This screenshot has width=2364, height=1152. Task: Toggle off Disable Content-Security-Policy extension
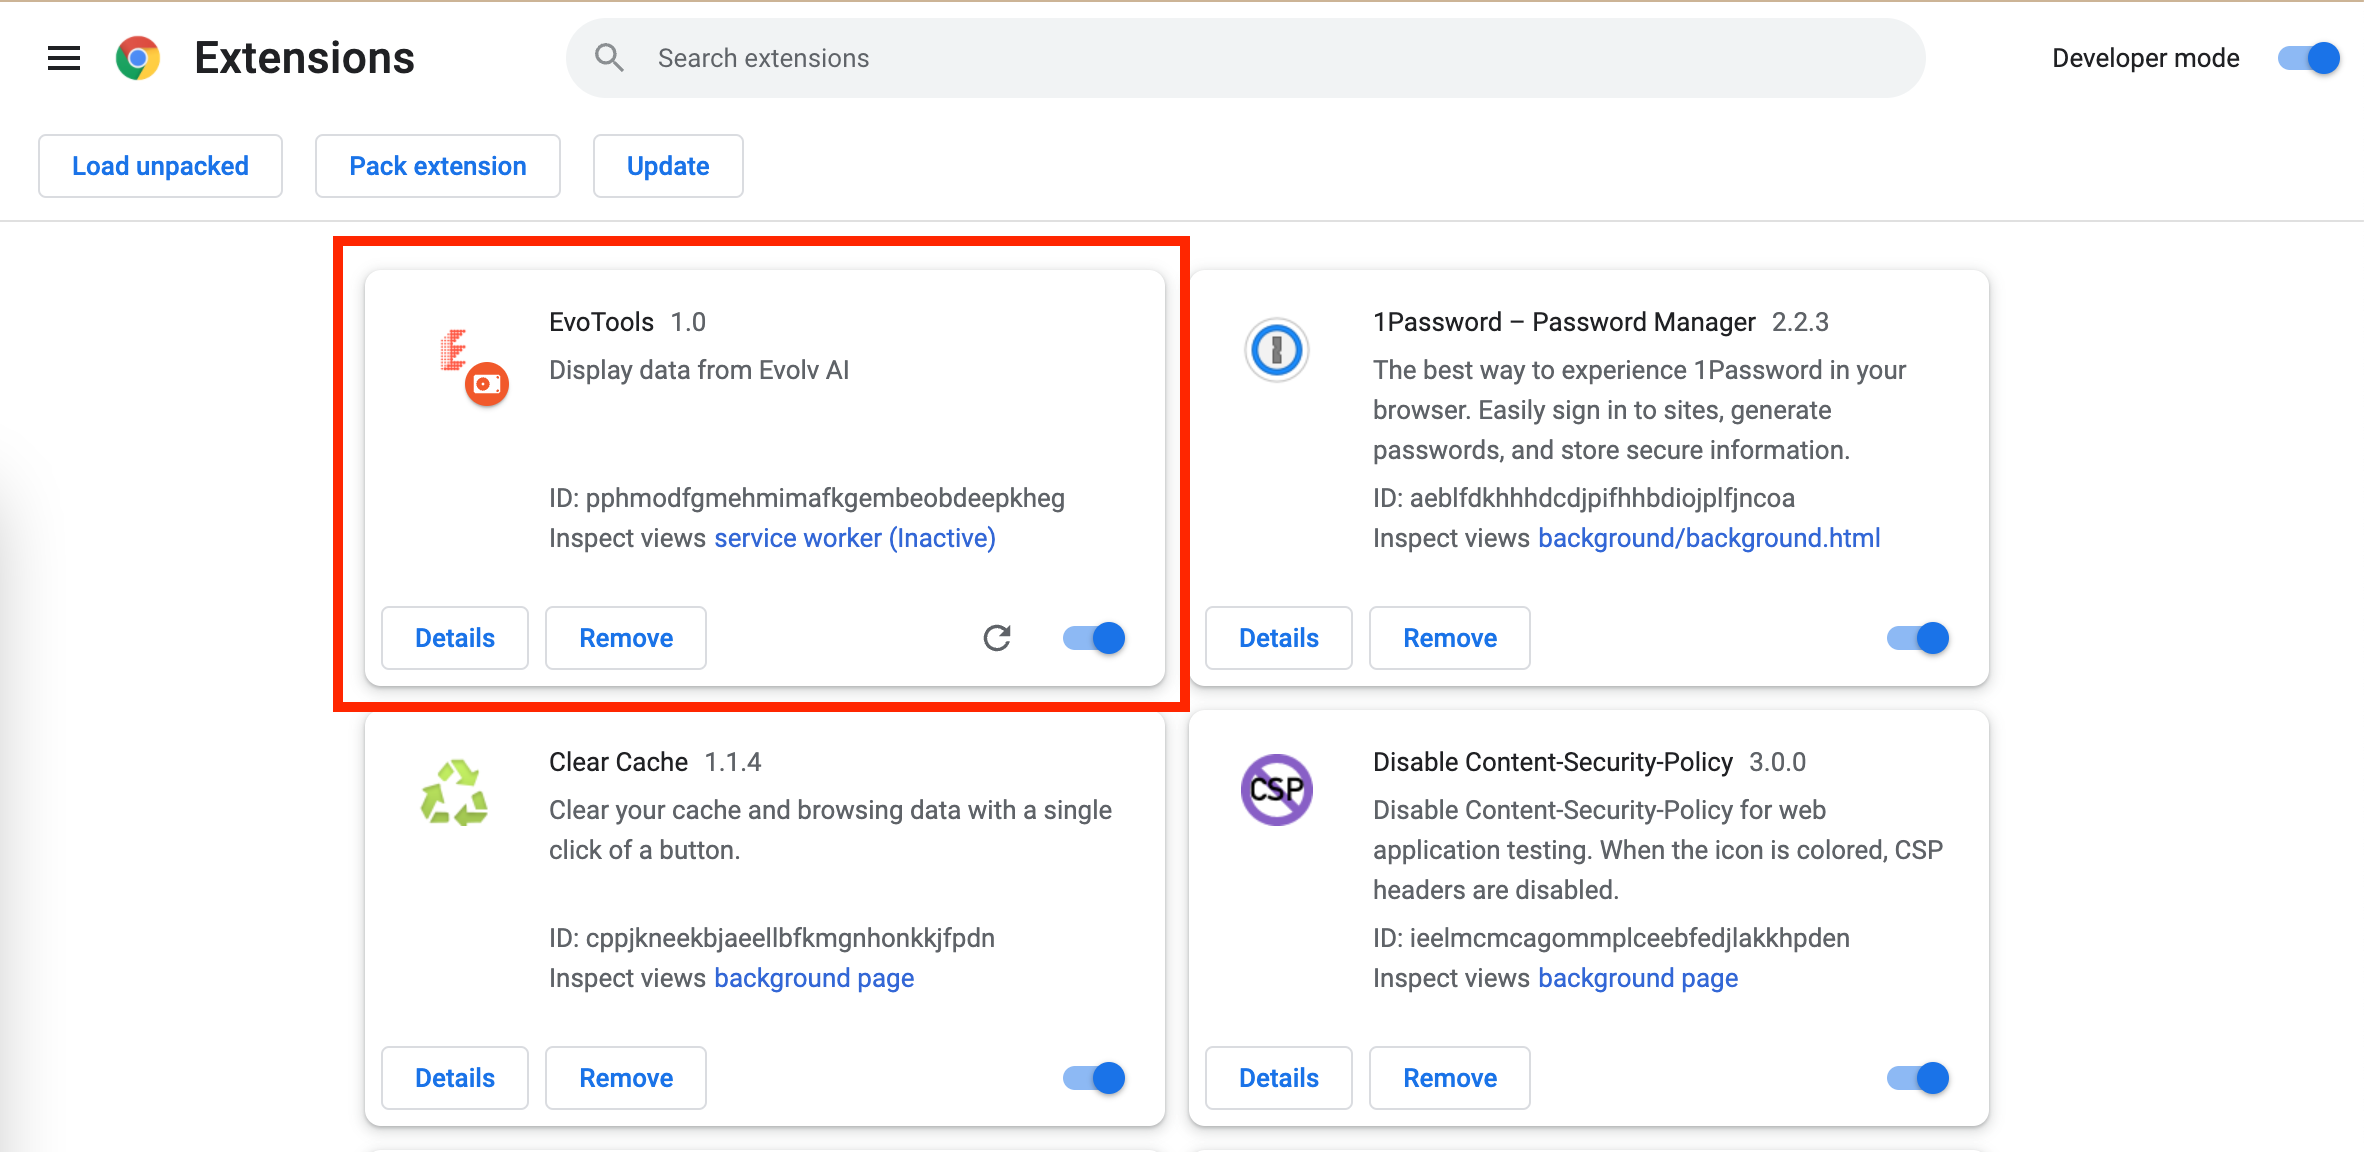(1918, 1078)
